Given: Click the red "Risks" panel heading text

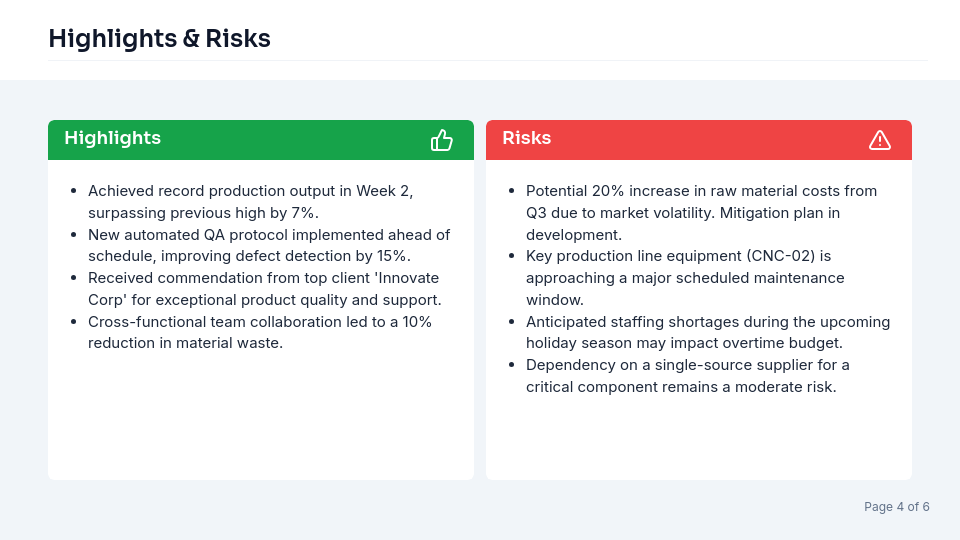Looking at the screenshot, I should (526, 138).
